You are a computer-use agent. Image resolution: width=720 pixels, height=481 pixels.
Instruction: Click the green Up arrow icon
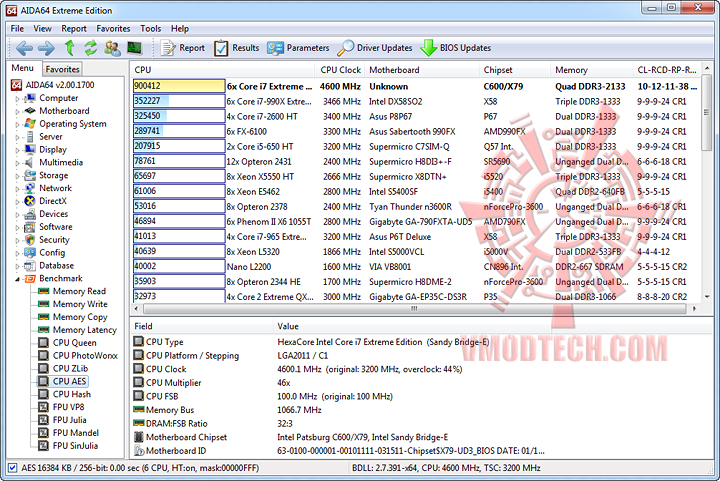click(x=70, y=48)
